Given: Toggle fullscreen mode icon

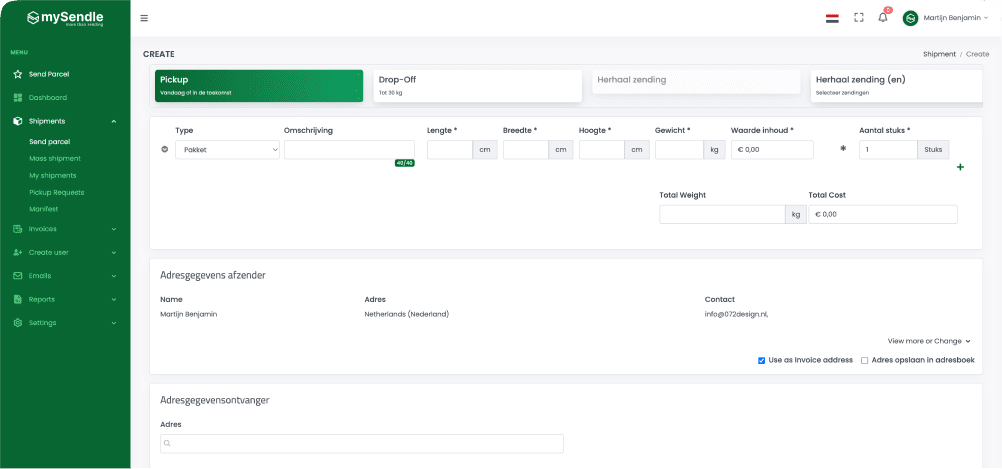Looking at the screenshot, I should 858,18.
